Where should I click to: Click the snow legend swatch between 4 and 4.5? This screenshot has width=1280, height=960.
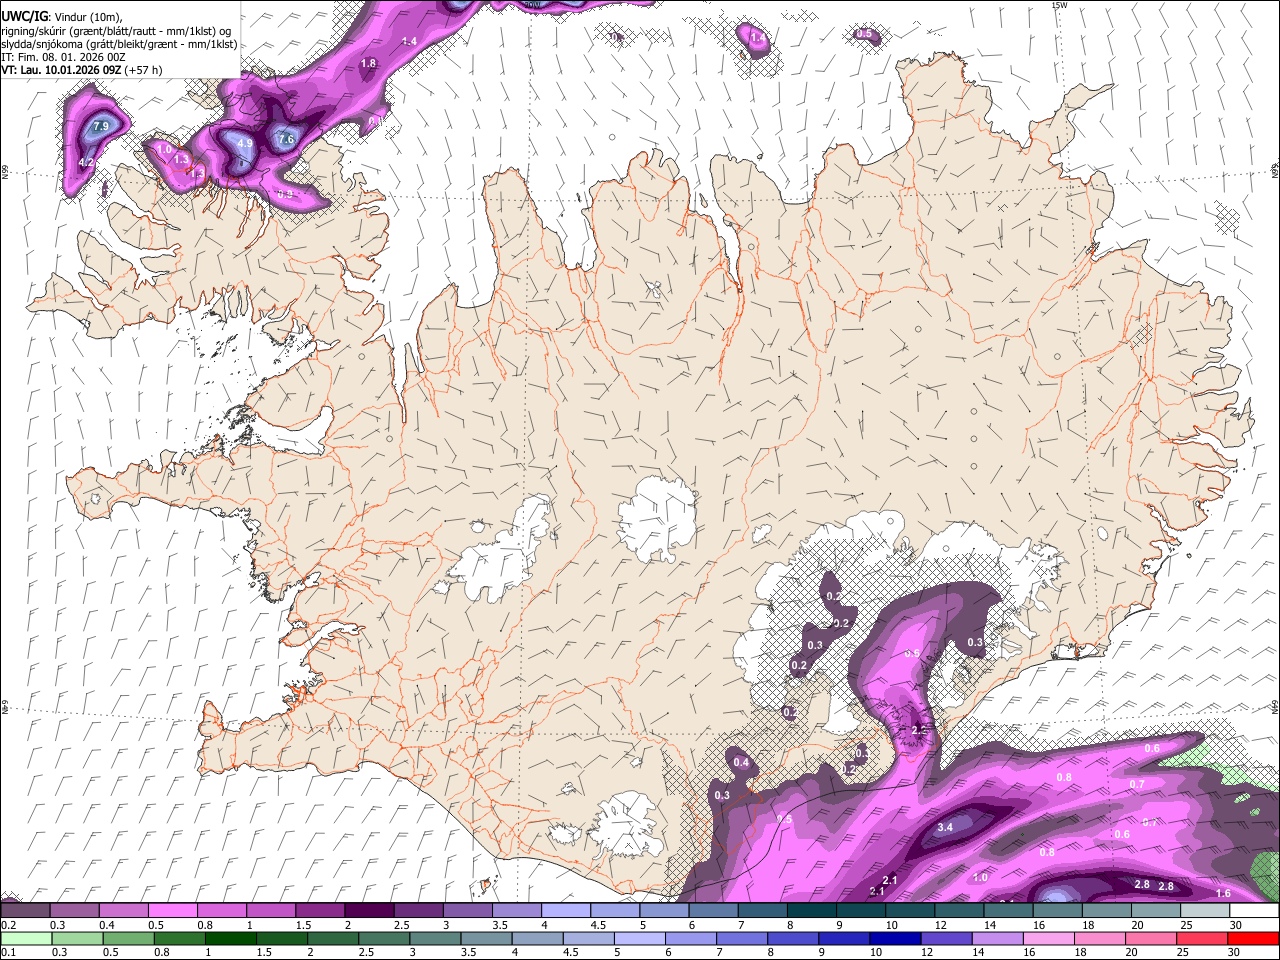[566, 911]
